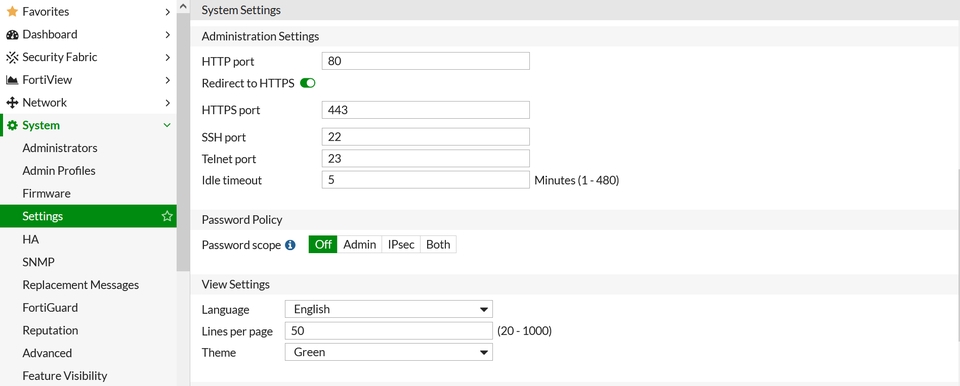Collapse the System menu chevron
960x386 pixels.
coord(167,125)
